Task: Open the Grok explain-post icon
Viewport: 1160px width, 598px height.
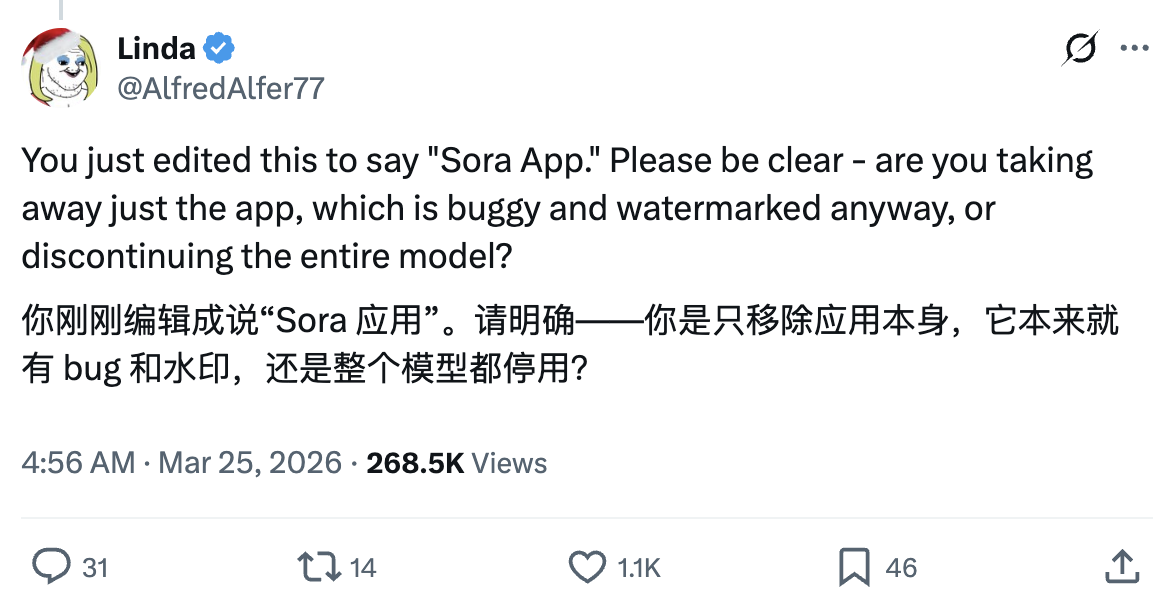Action: [x=1081, y=48]
